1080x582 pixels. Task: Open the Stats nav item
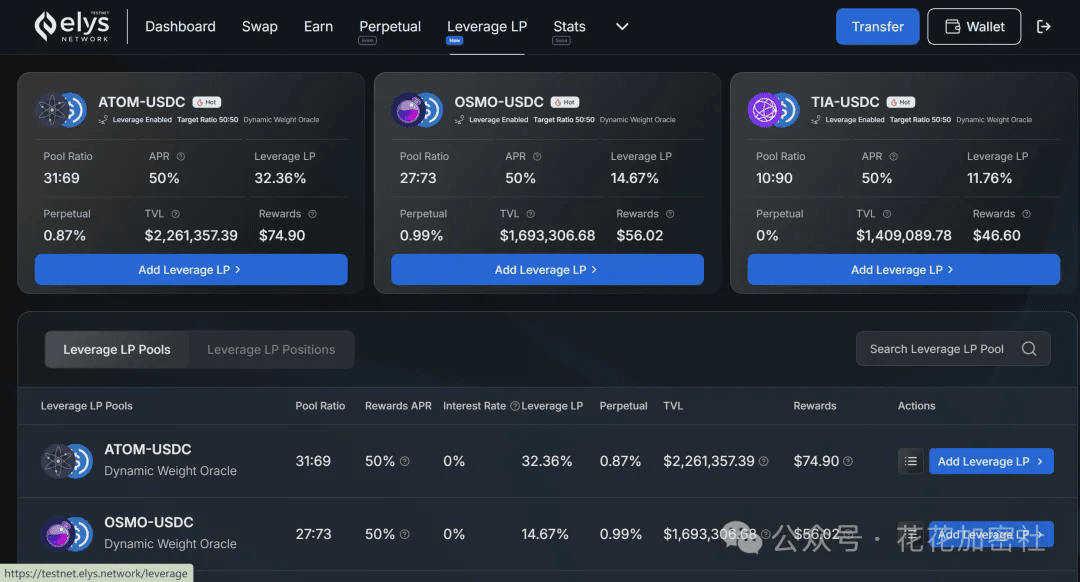(x=569, y=26)
